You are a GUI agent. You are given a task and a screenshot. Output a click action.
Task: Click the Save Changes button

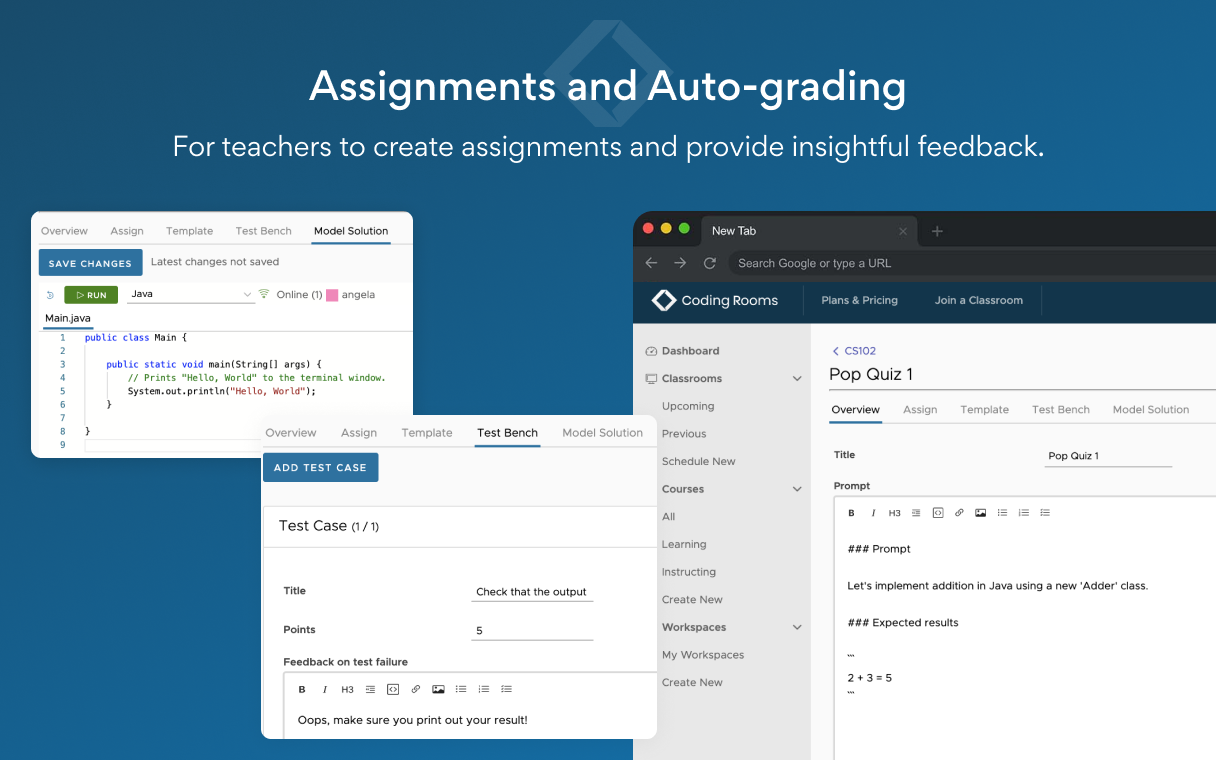(91, 263)
